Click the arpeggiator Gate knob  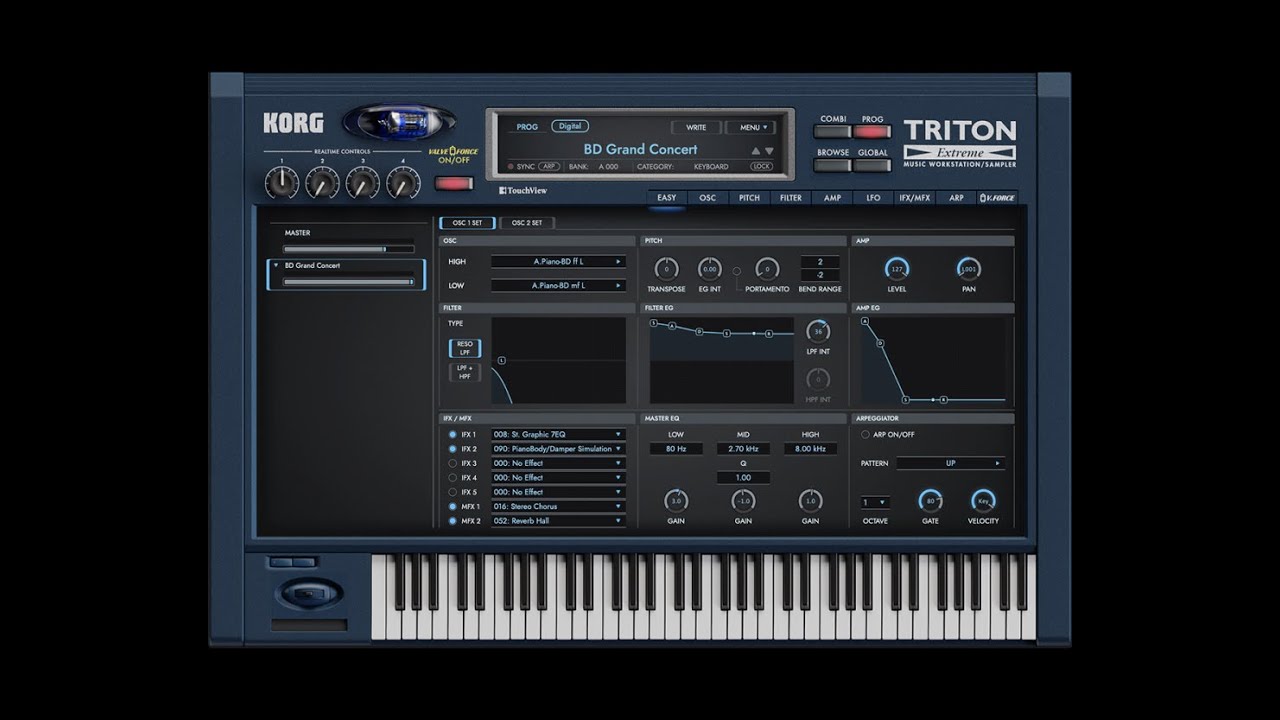tap(931, 501)
